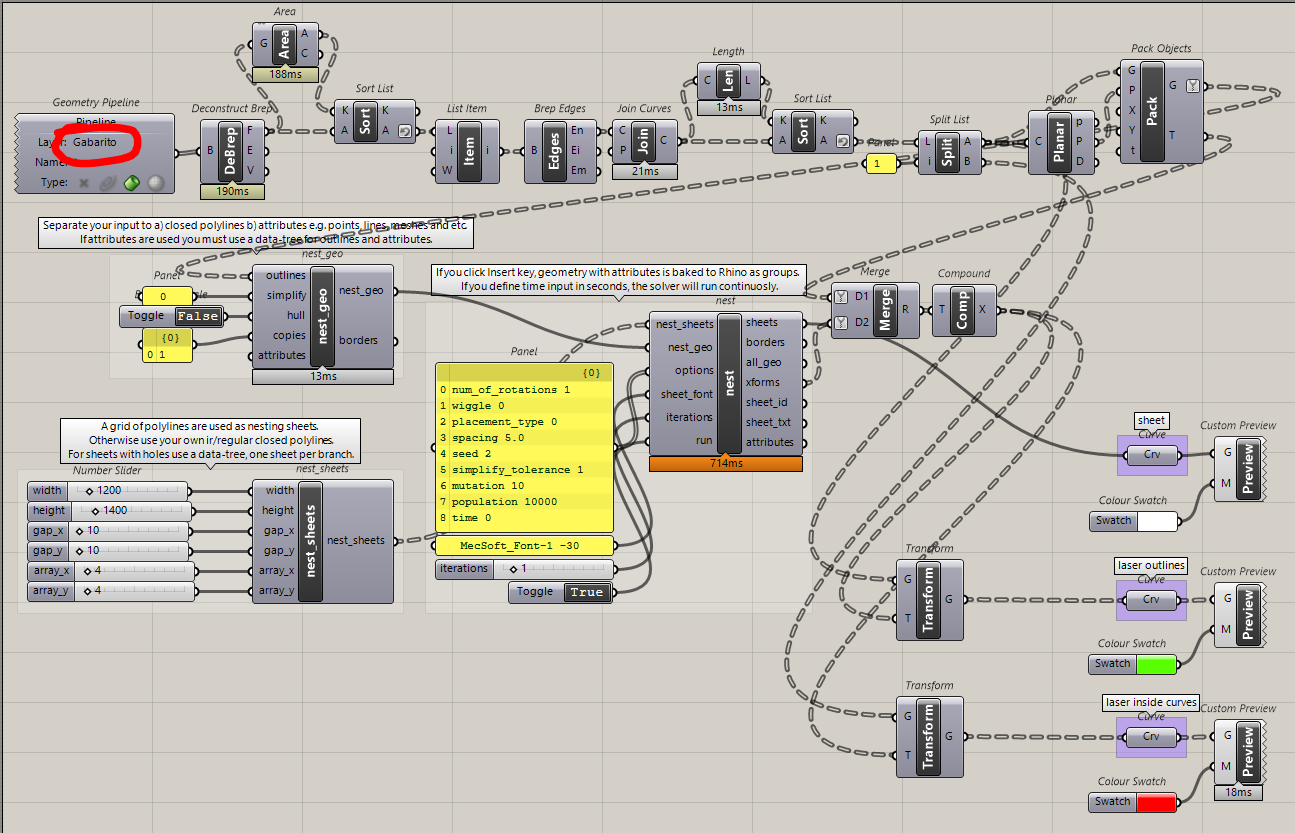Select the Pack Objects component
The image size is (1295, 833).
pos(1161,110)
